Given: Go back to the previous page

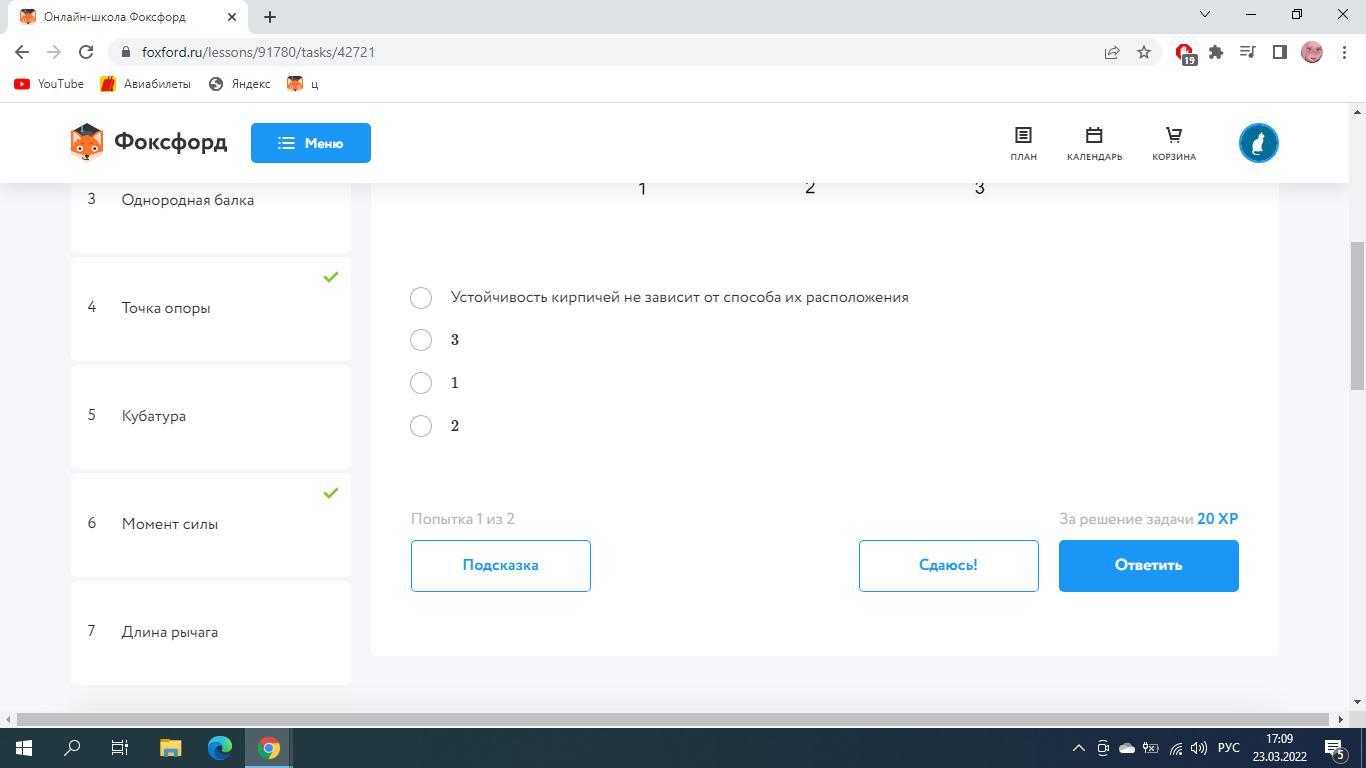Looking at the screenshot, I should 22,52.
